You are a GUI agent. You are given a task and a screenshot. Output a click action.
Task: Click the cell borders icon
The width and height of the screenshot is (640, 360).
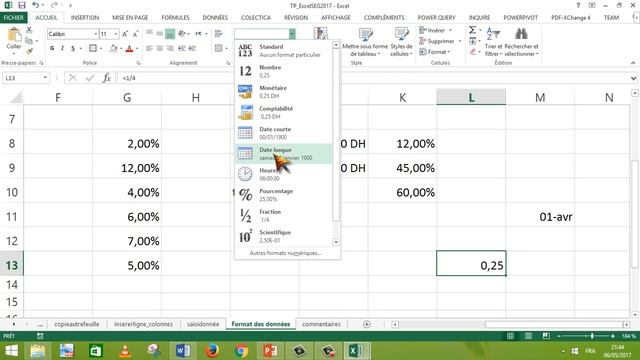tap(93, 48)
